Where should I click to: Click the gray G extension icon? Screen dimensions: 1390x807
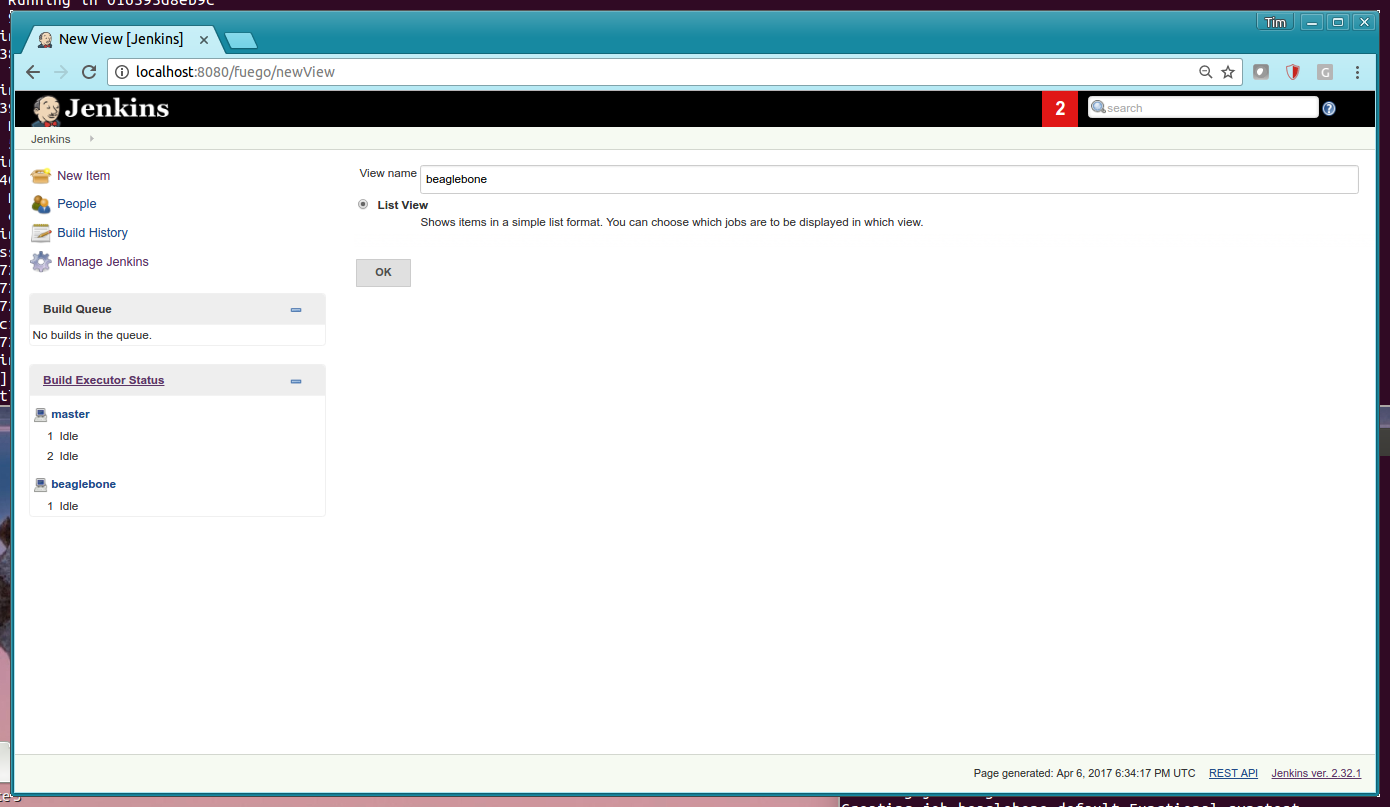coord(1325,72)
